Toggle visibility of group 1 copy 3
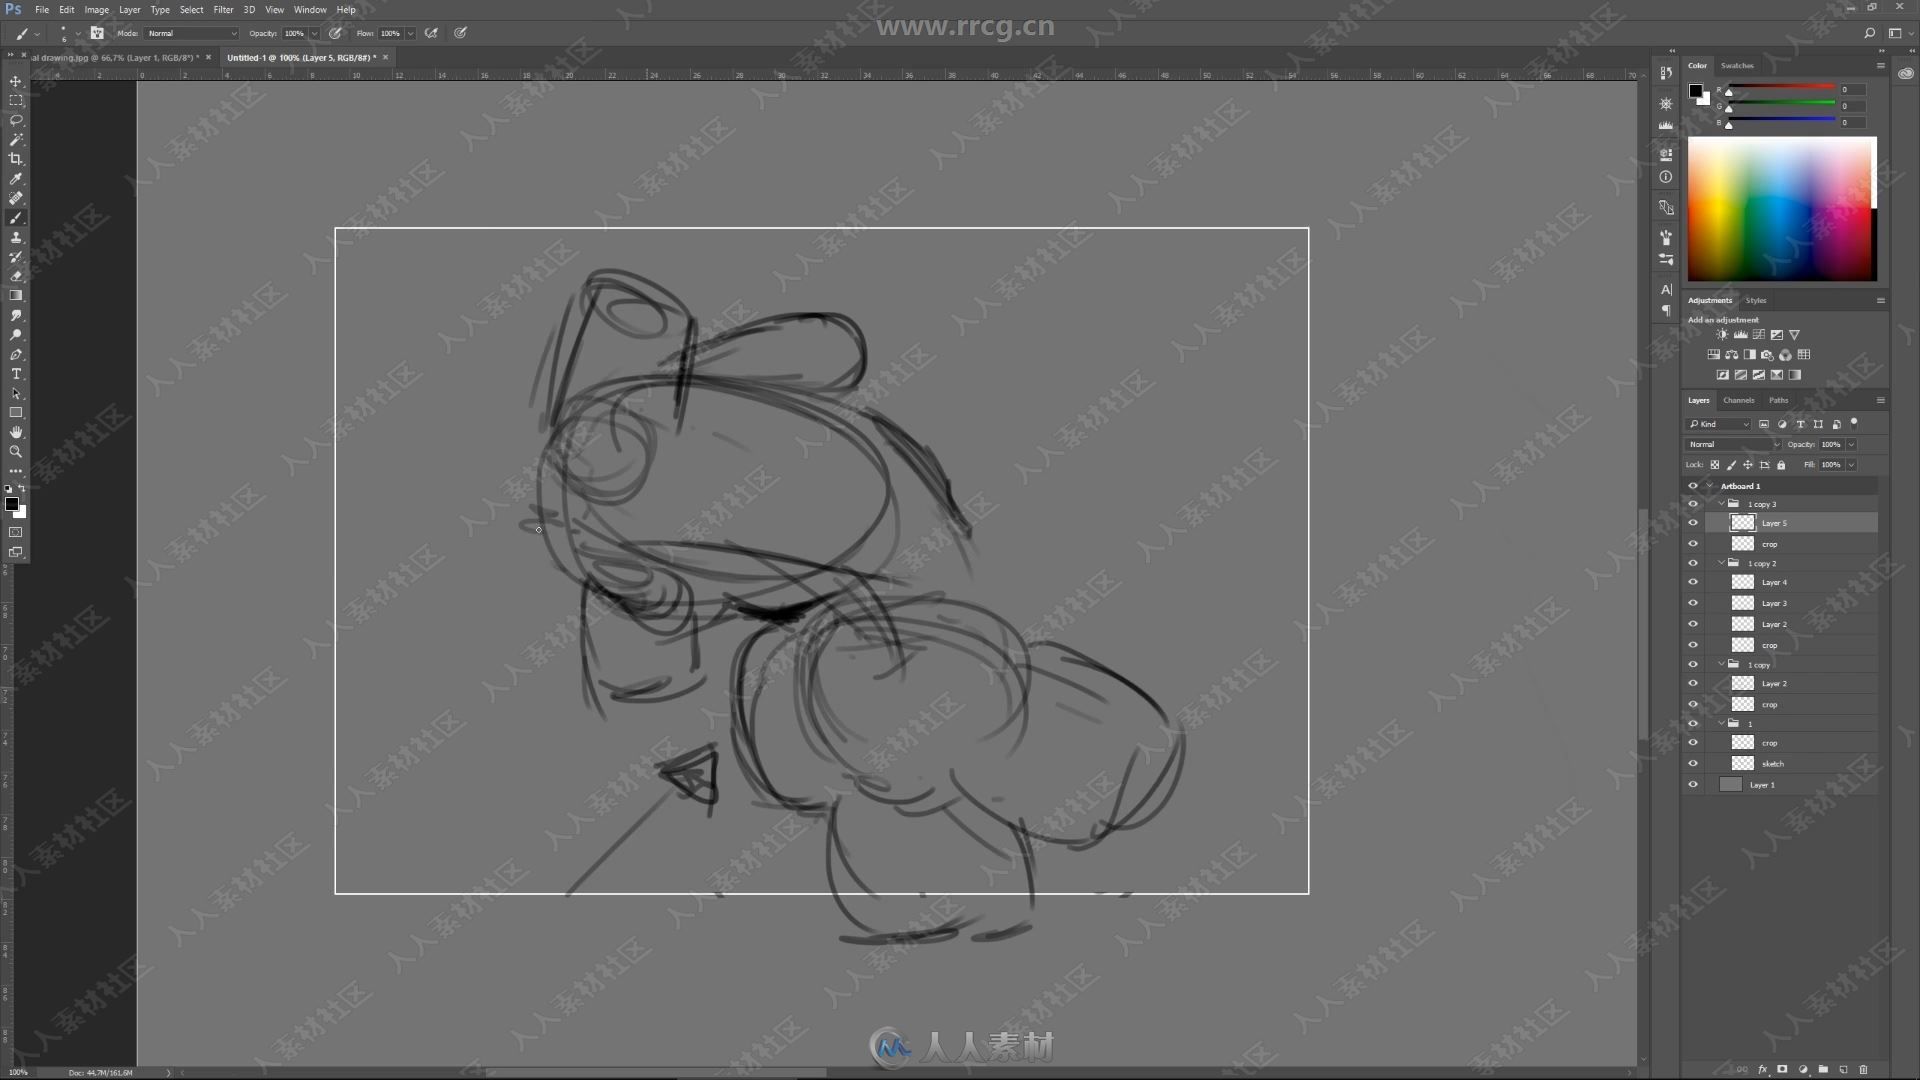 coord(1693,504)
